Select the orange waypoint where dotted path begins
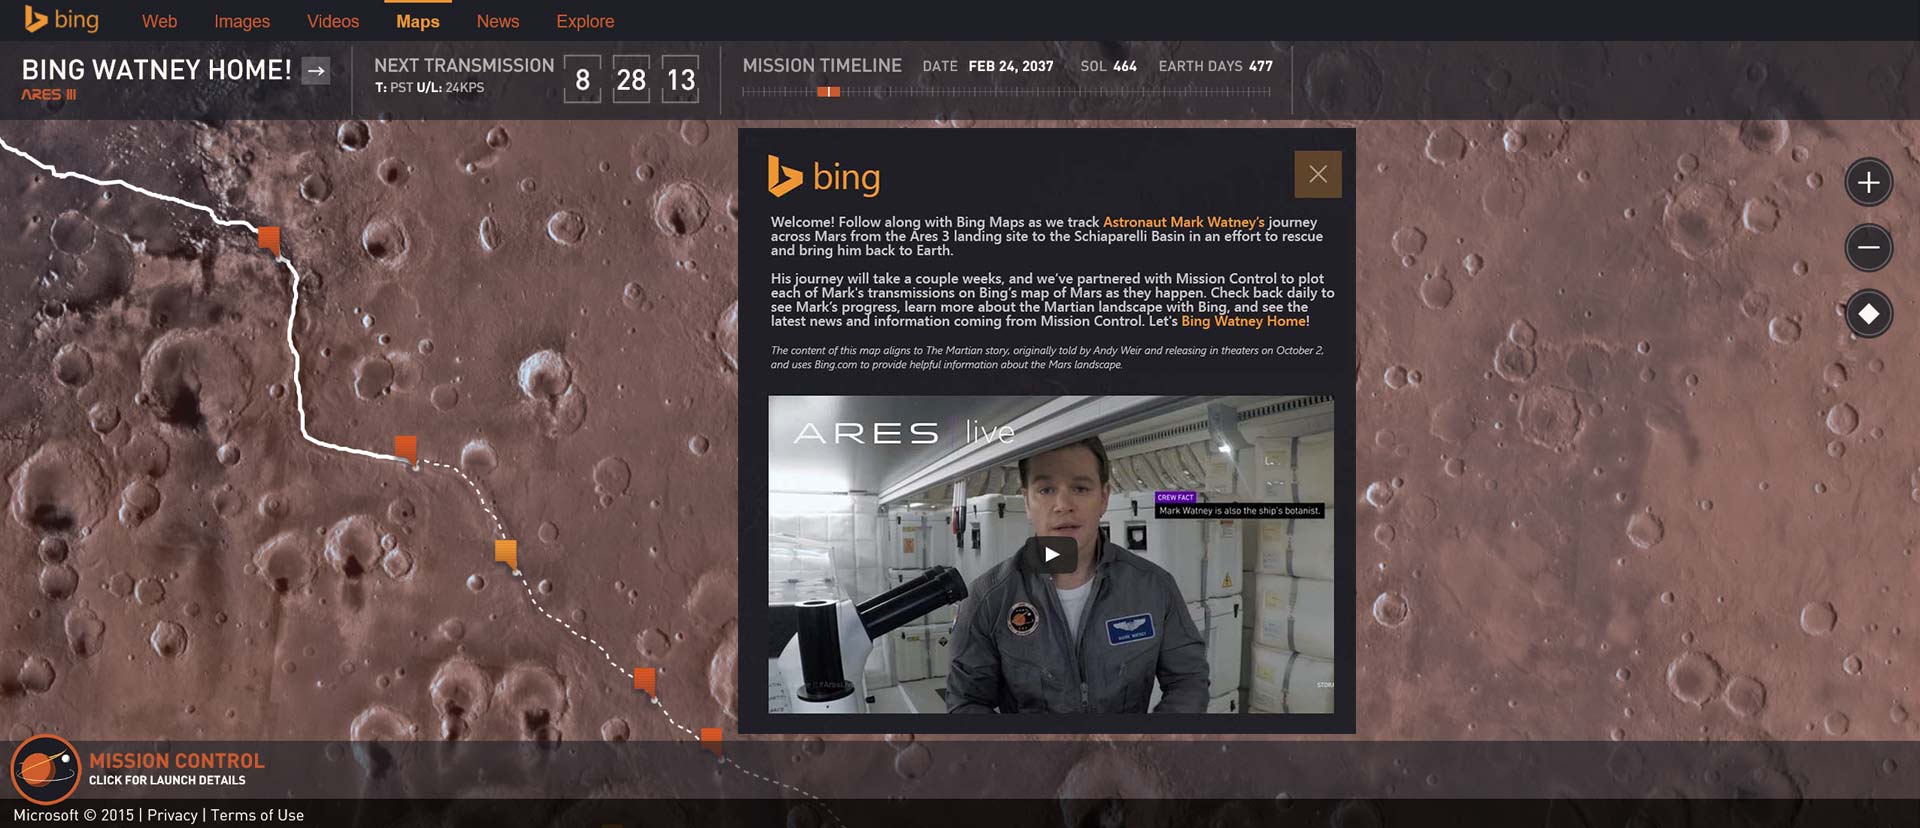1920x828 pixels. coord(405,447)
